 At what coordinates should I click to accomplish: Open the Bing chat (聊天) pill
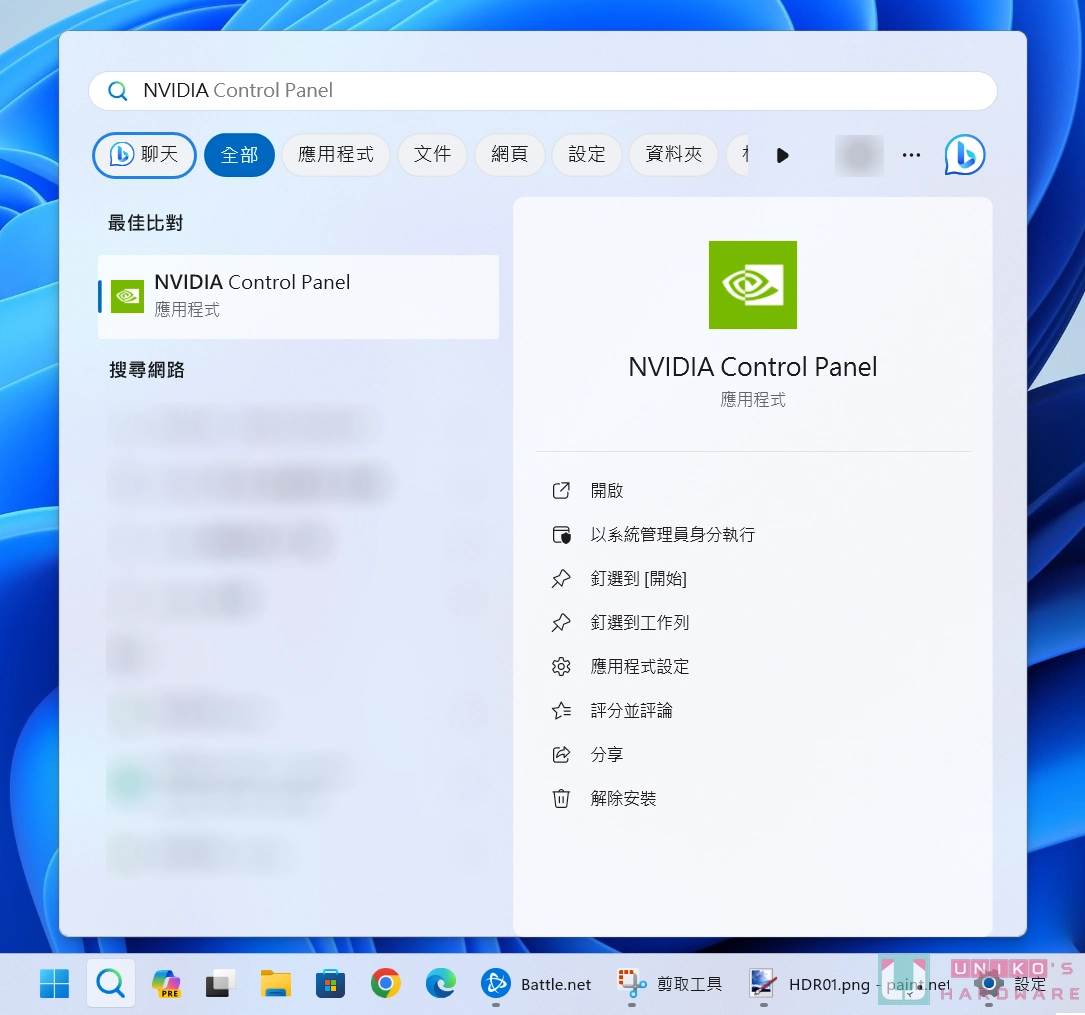coord(144,154)
